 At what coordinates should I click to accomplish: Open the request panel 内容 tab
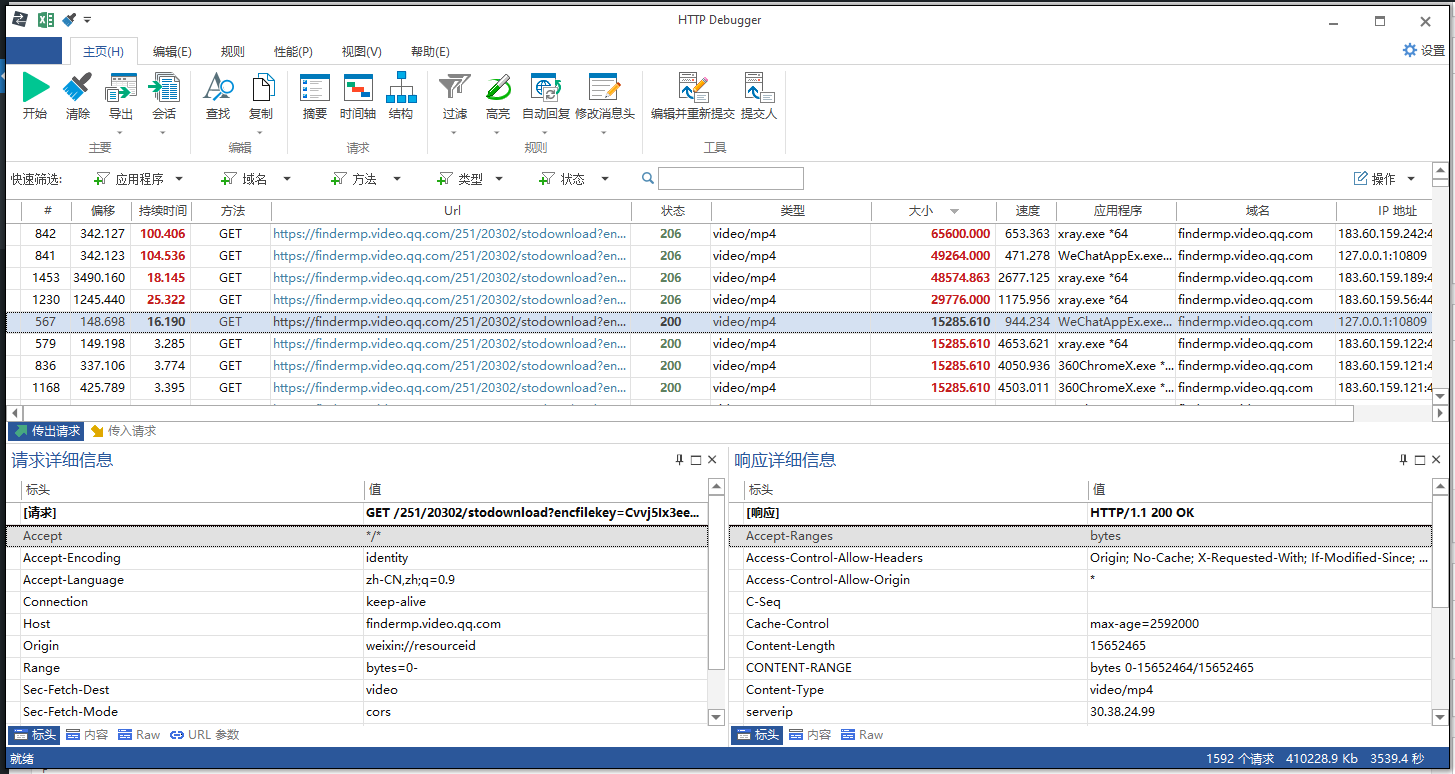pos(86,735)
